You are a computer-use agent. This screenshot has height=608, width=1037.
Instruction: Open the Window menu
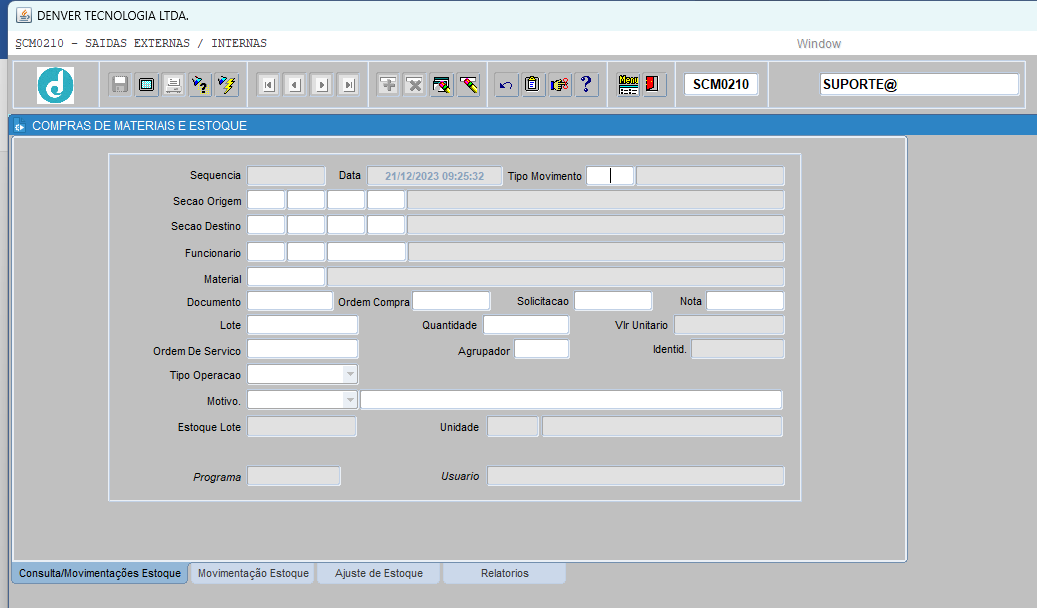(x=818, y=44)
